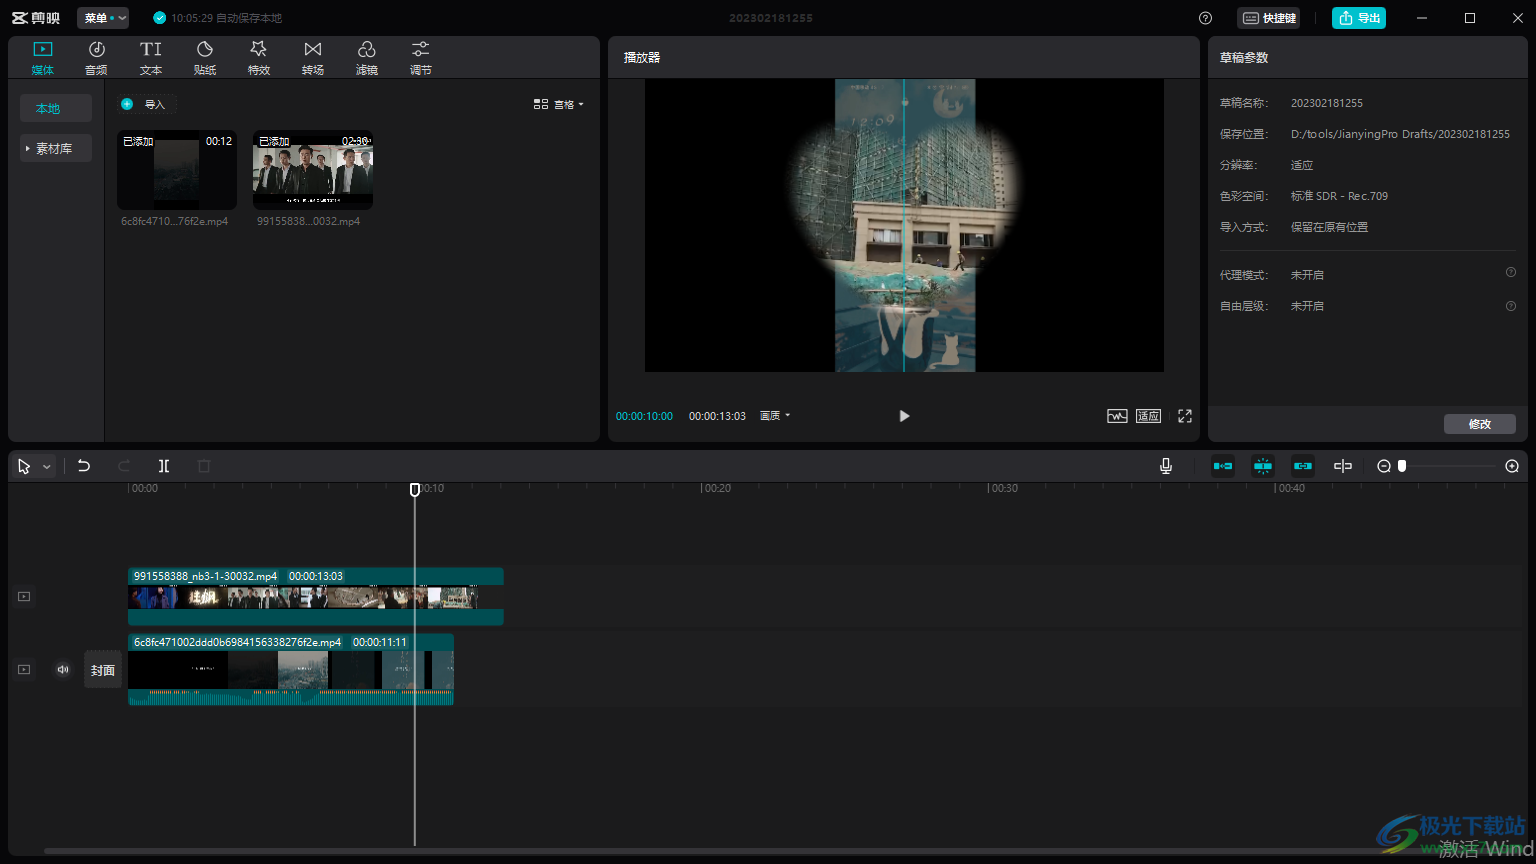Open the 特效 effects tab
The height and width of the screenshot is (864, 1536).
point(259,58)
